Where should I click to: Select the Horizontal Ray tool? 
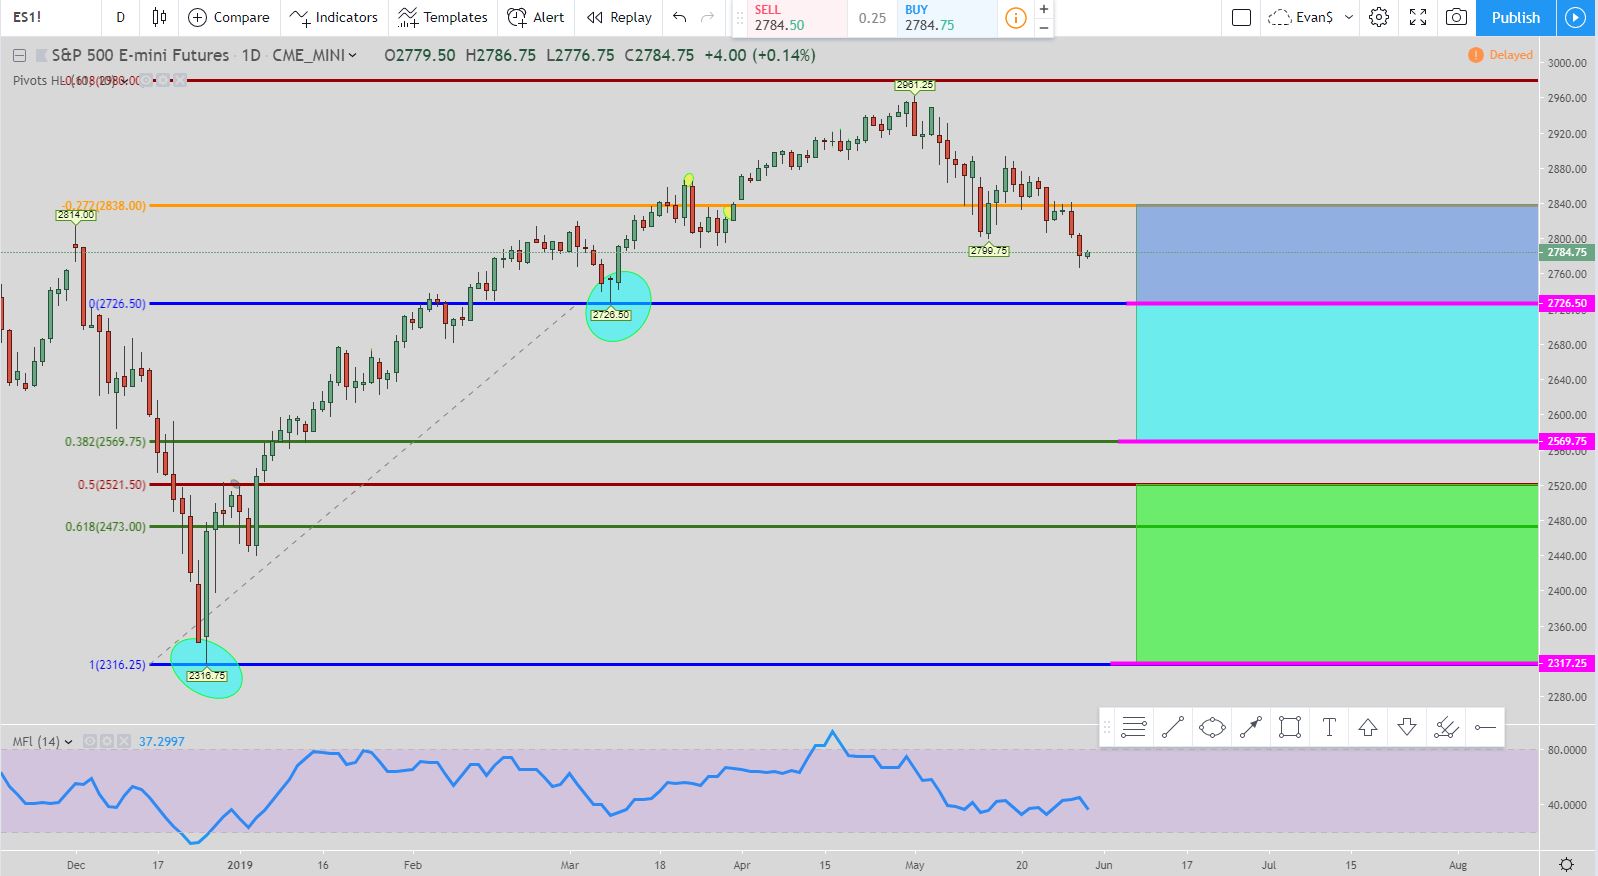(x=1485, y=727)
